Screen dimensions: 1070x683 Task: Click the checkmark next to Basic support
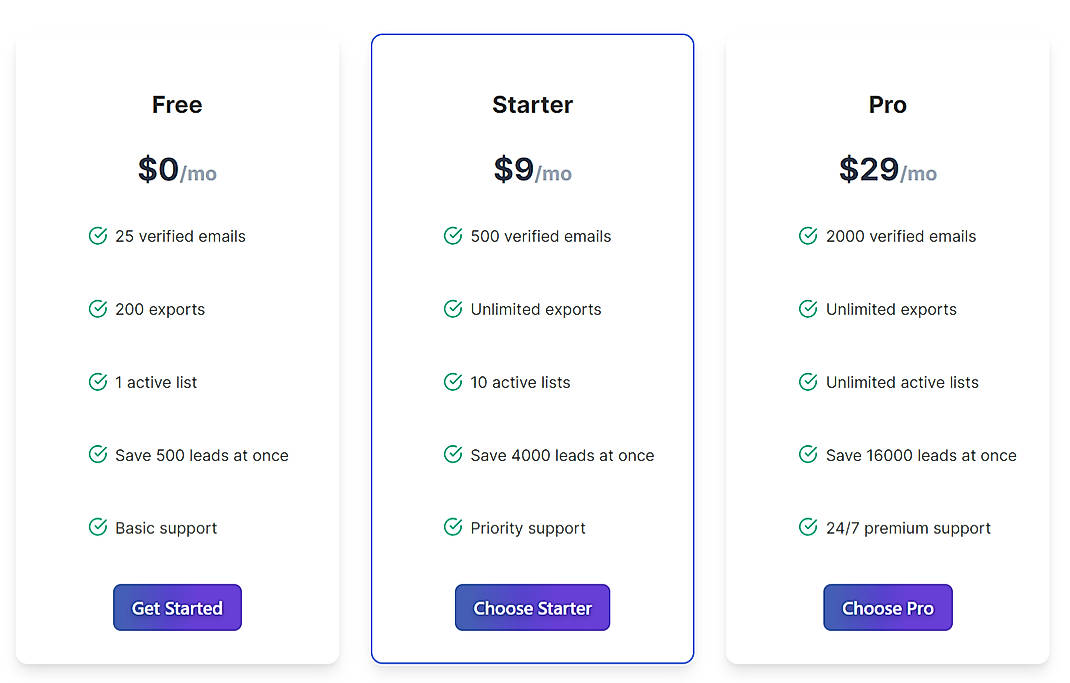click(x=97, y=528)
